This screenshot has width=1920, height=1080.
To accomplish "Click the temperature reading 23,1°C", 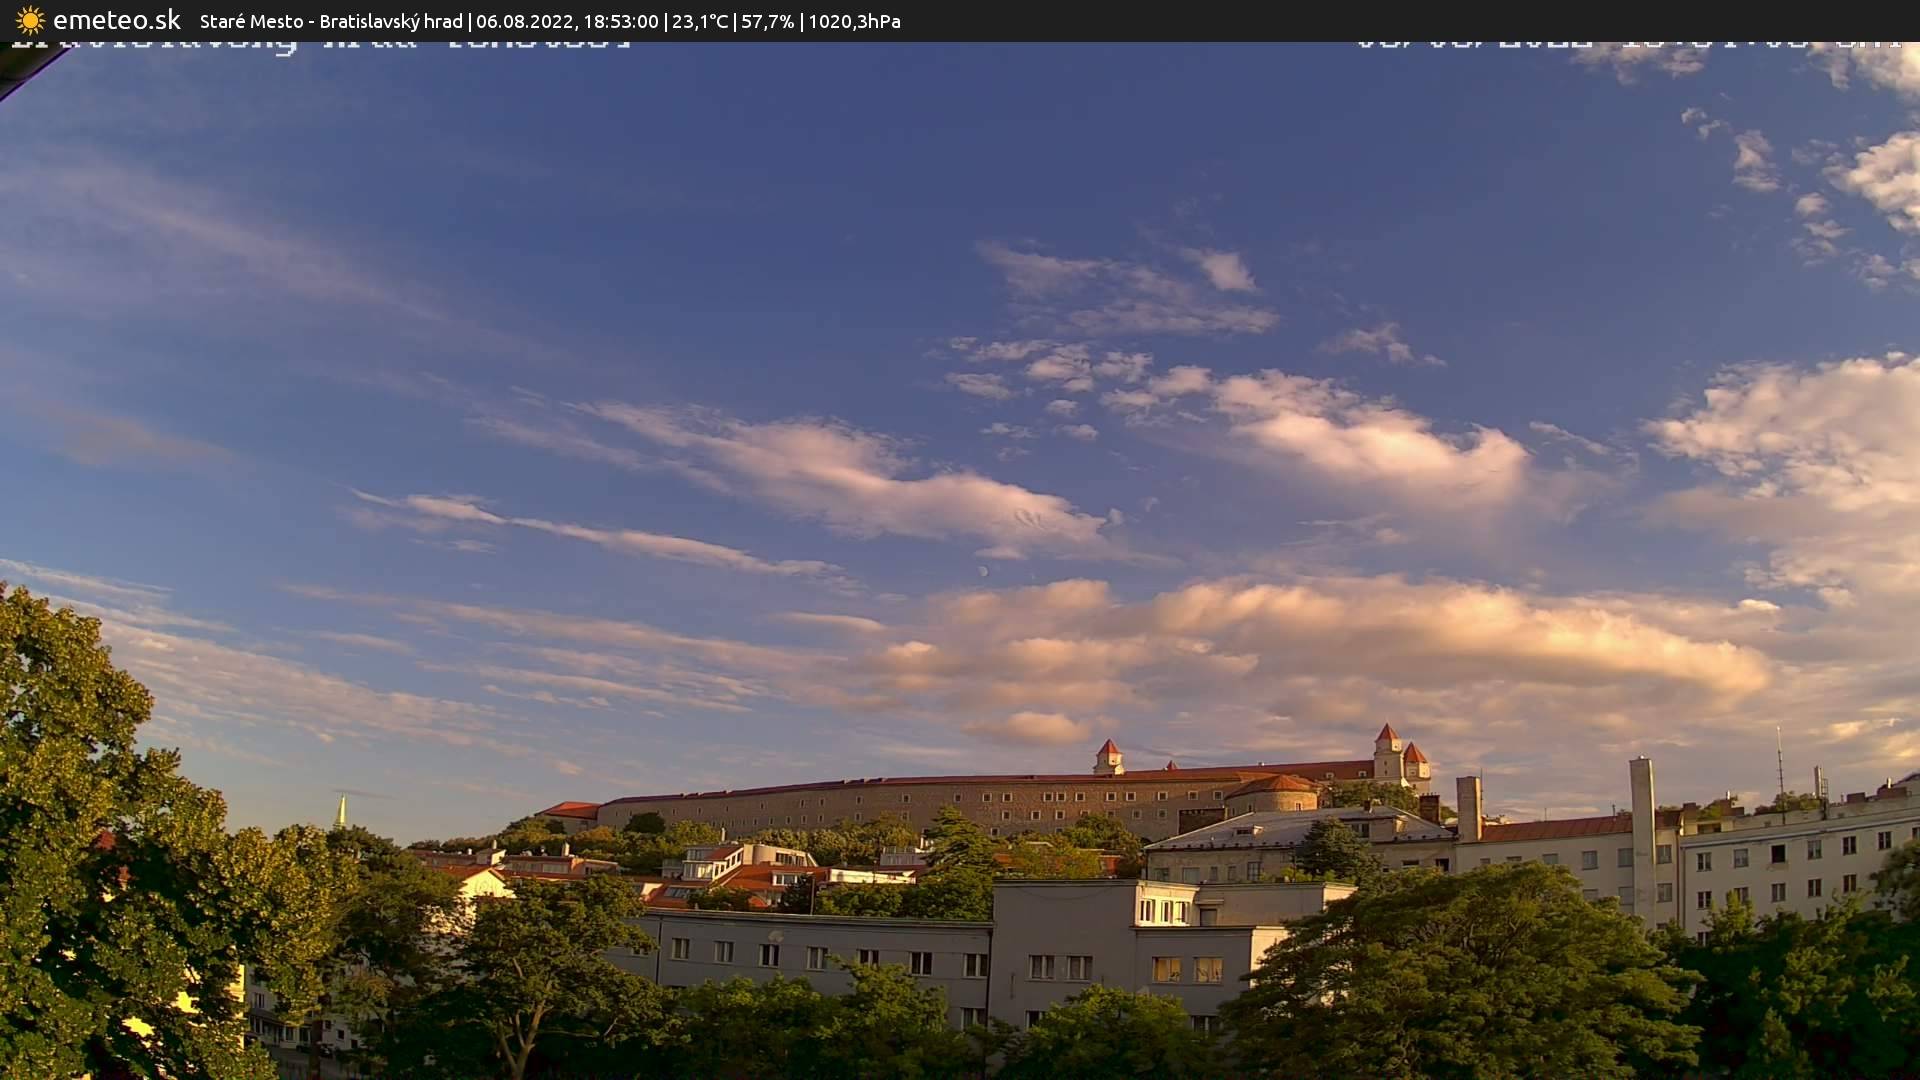I will pos(700,21).
